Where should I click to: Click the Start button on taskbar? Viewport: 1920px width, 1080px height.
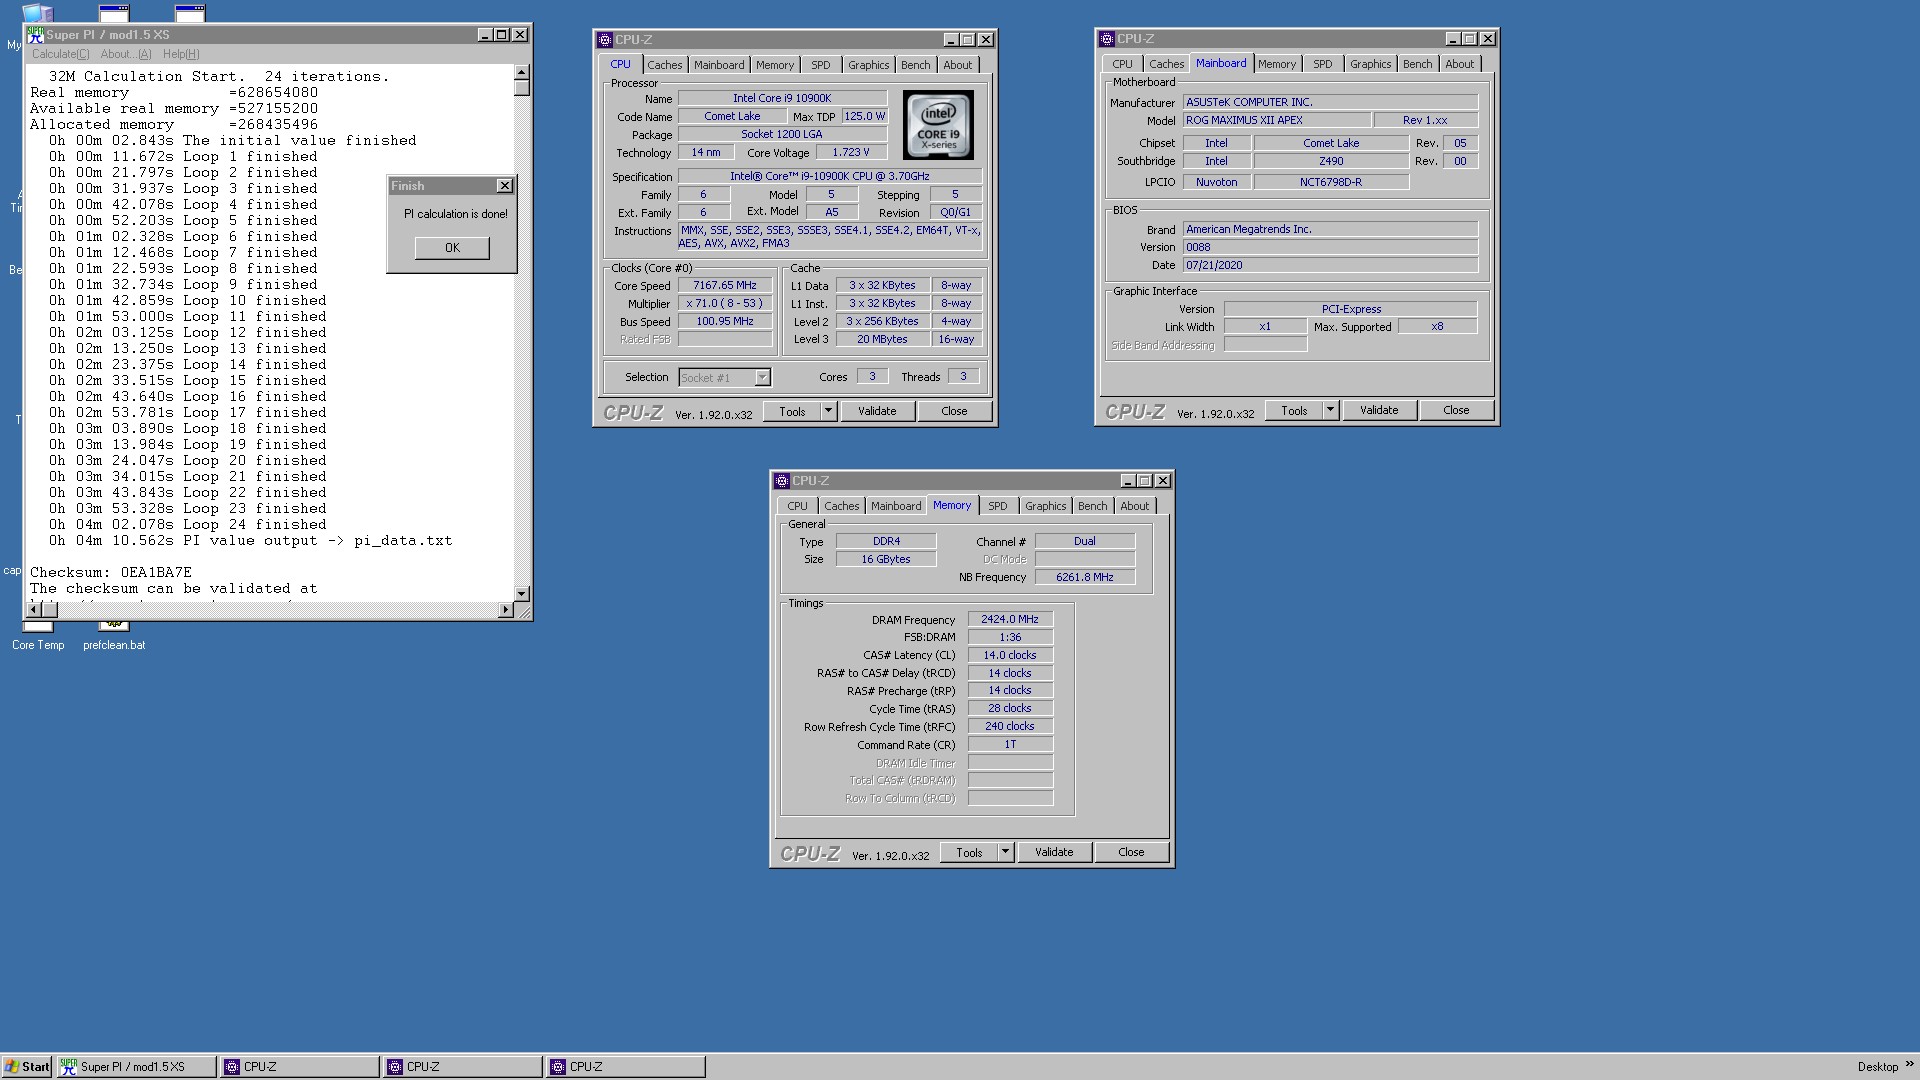pyautogui.click(x=28, y=1067)
